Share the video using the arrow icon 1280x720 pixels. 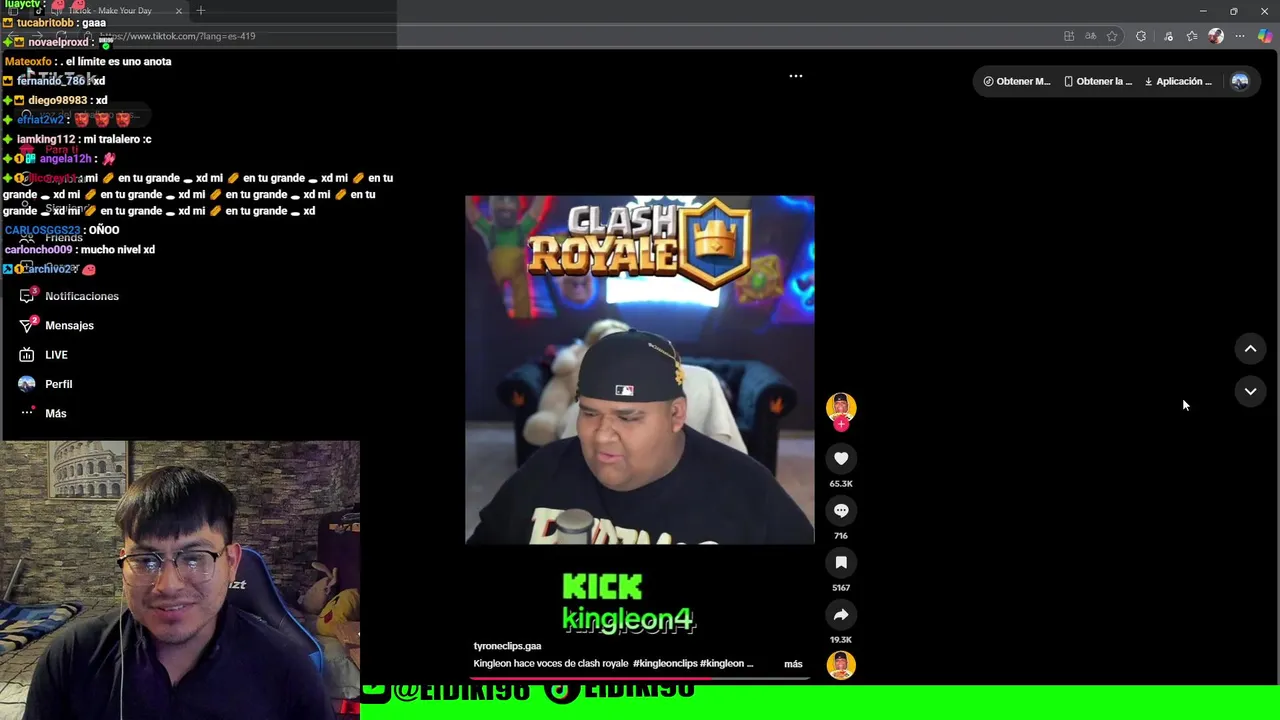click(x=841, y=614)
